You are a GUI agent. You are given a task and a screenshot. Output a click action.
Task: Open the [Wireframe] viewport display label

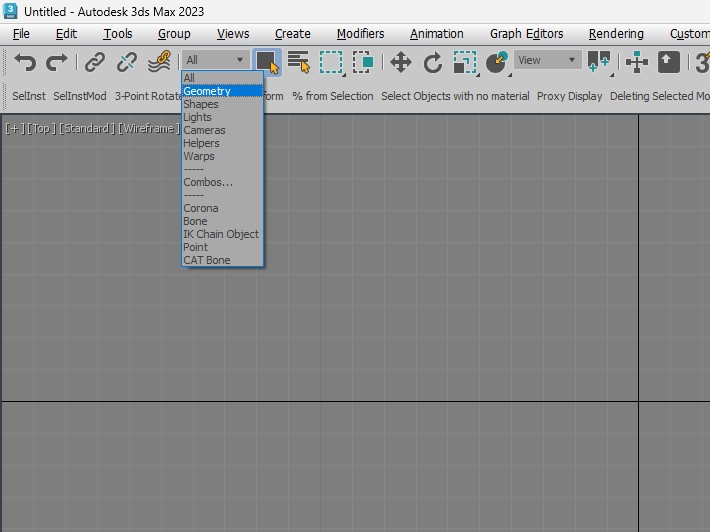click(x=149, y=129)
